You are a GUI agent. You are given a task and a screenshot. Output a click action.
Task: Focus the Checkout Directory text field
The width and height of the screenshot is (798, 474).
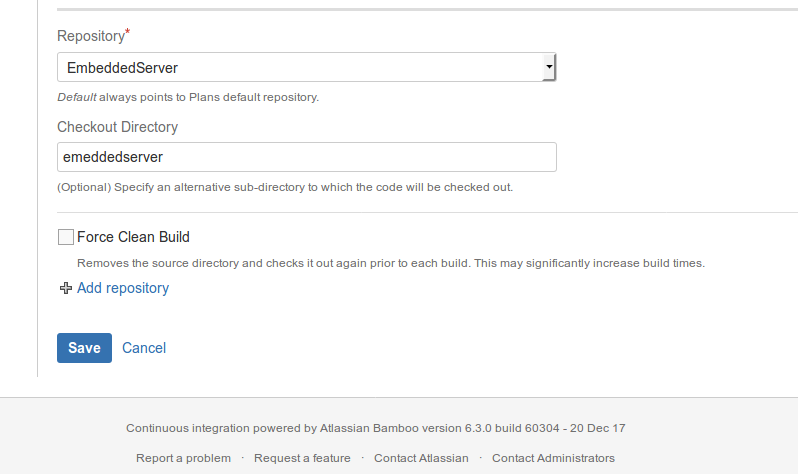307,157
